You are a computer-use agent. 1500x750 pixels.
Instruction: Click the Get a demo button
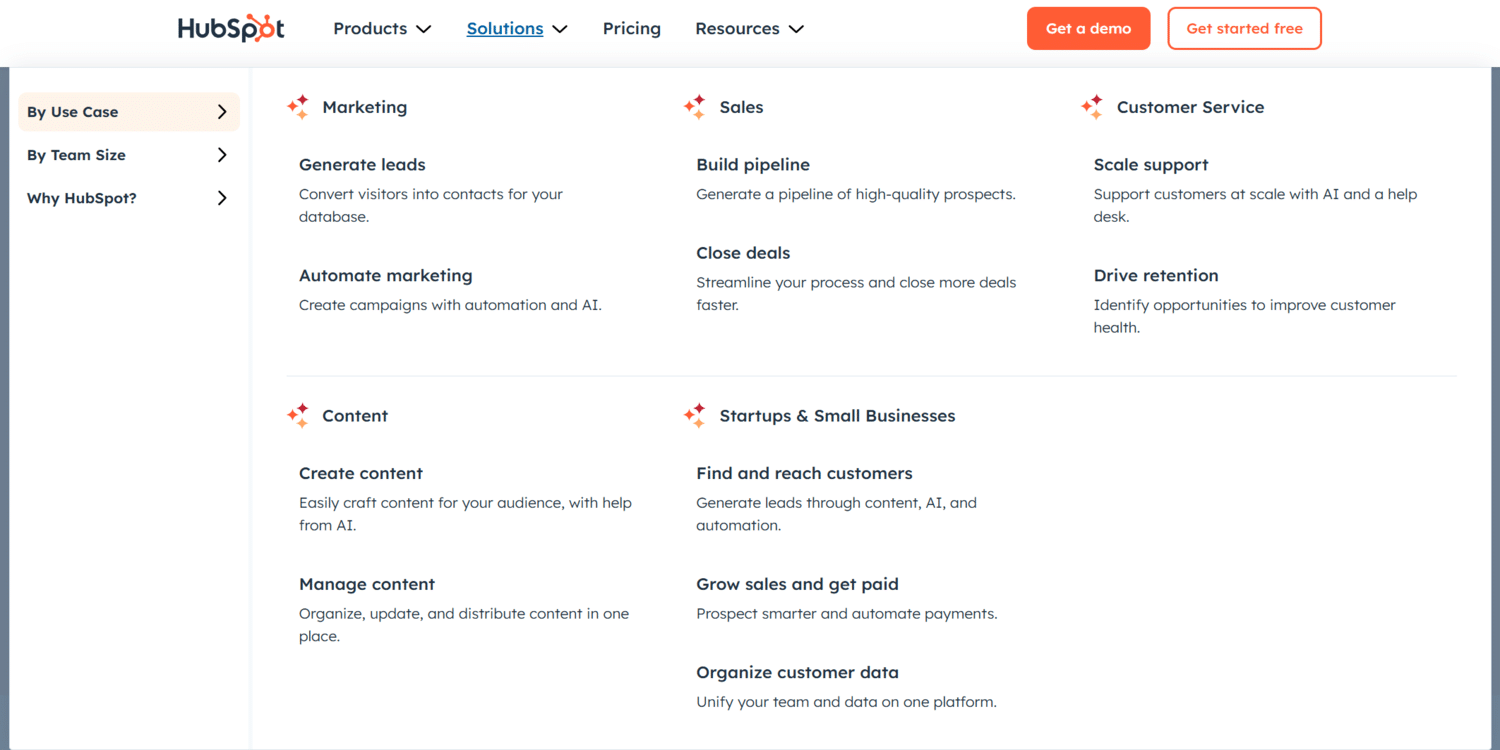(1089, 29)
